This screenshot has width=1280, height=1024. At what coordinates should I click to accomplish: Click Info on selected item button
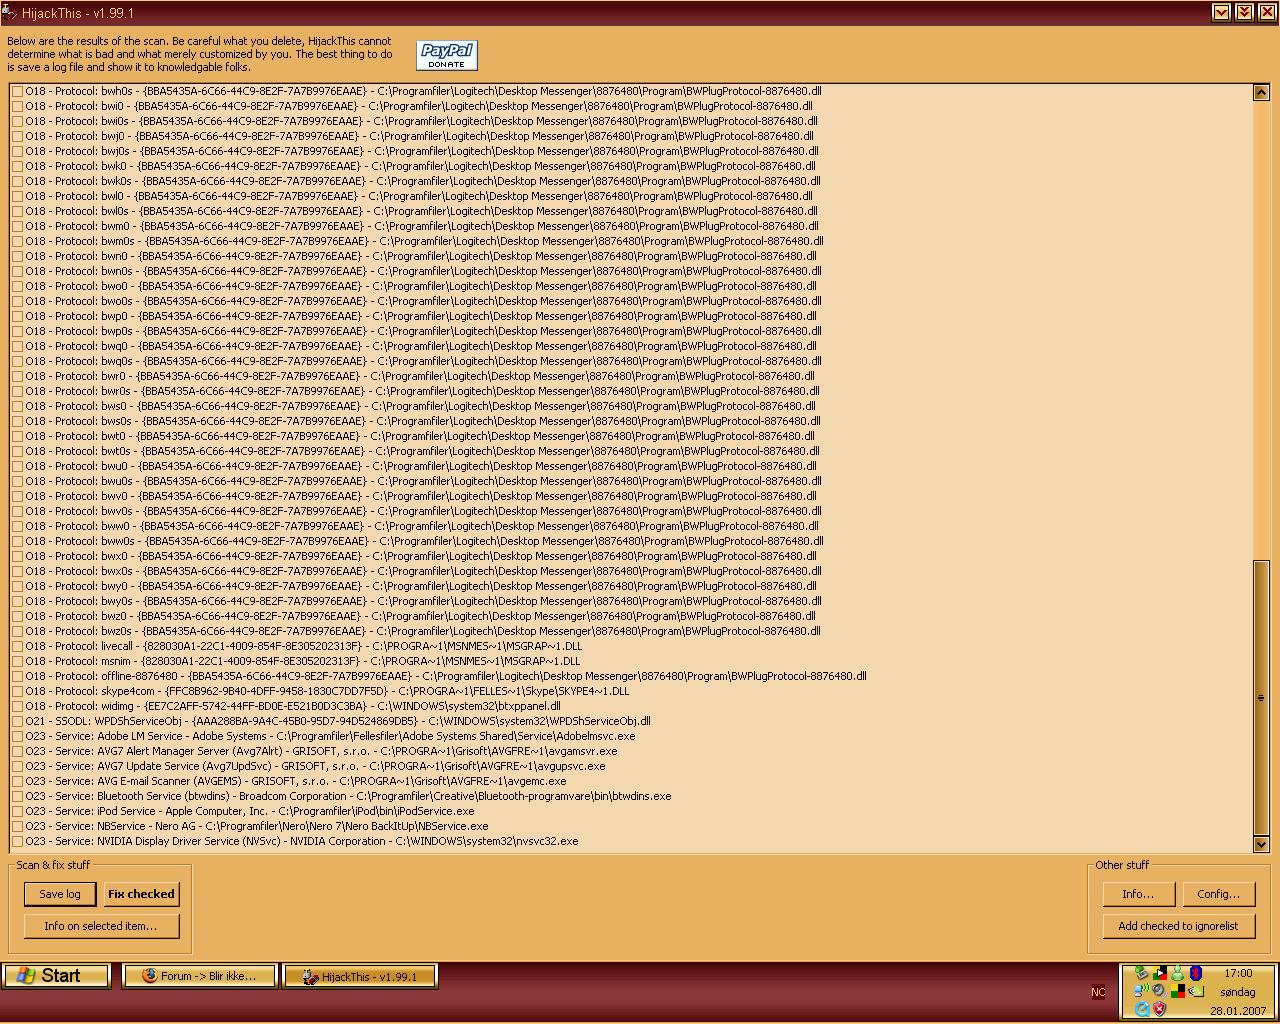(101, 926)
